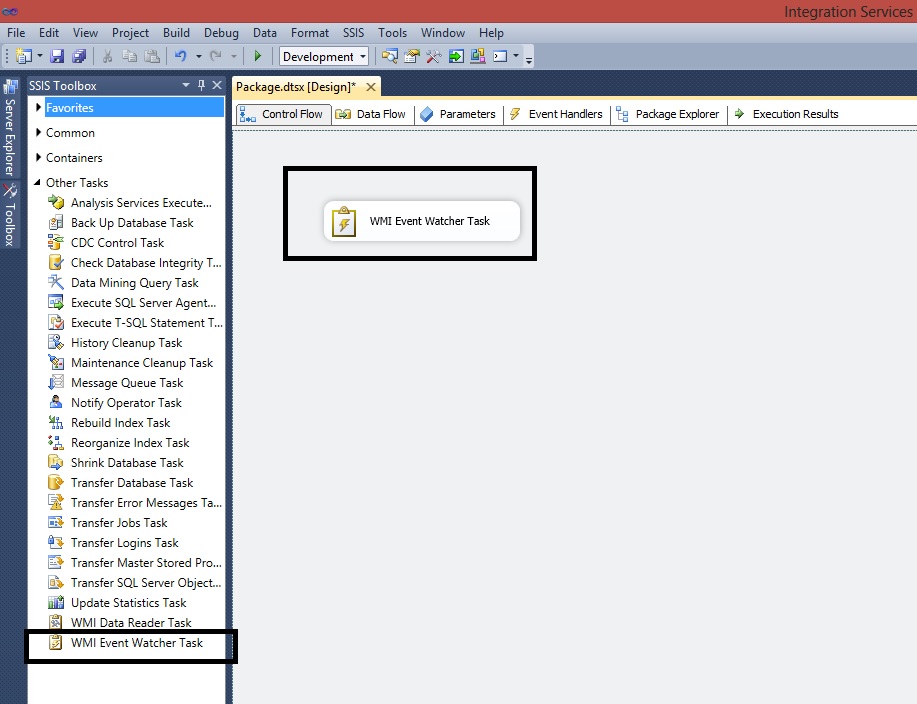Image resolution: width=917 pixels, height=704 pixels.
Task: Switch to the Package Explorer tab
Action: coord(668,114)
